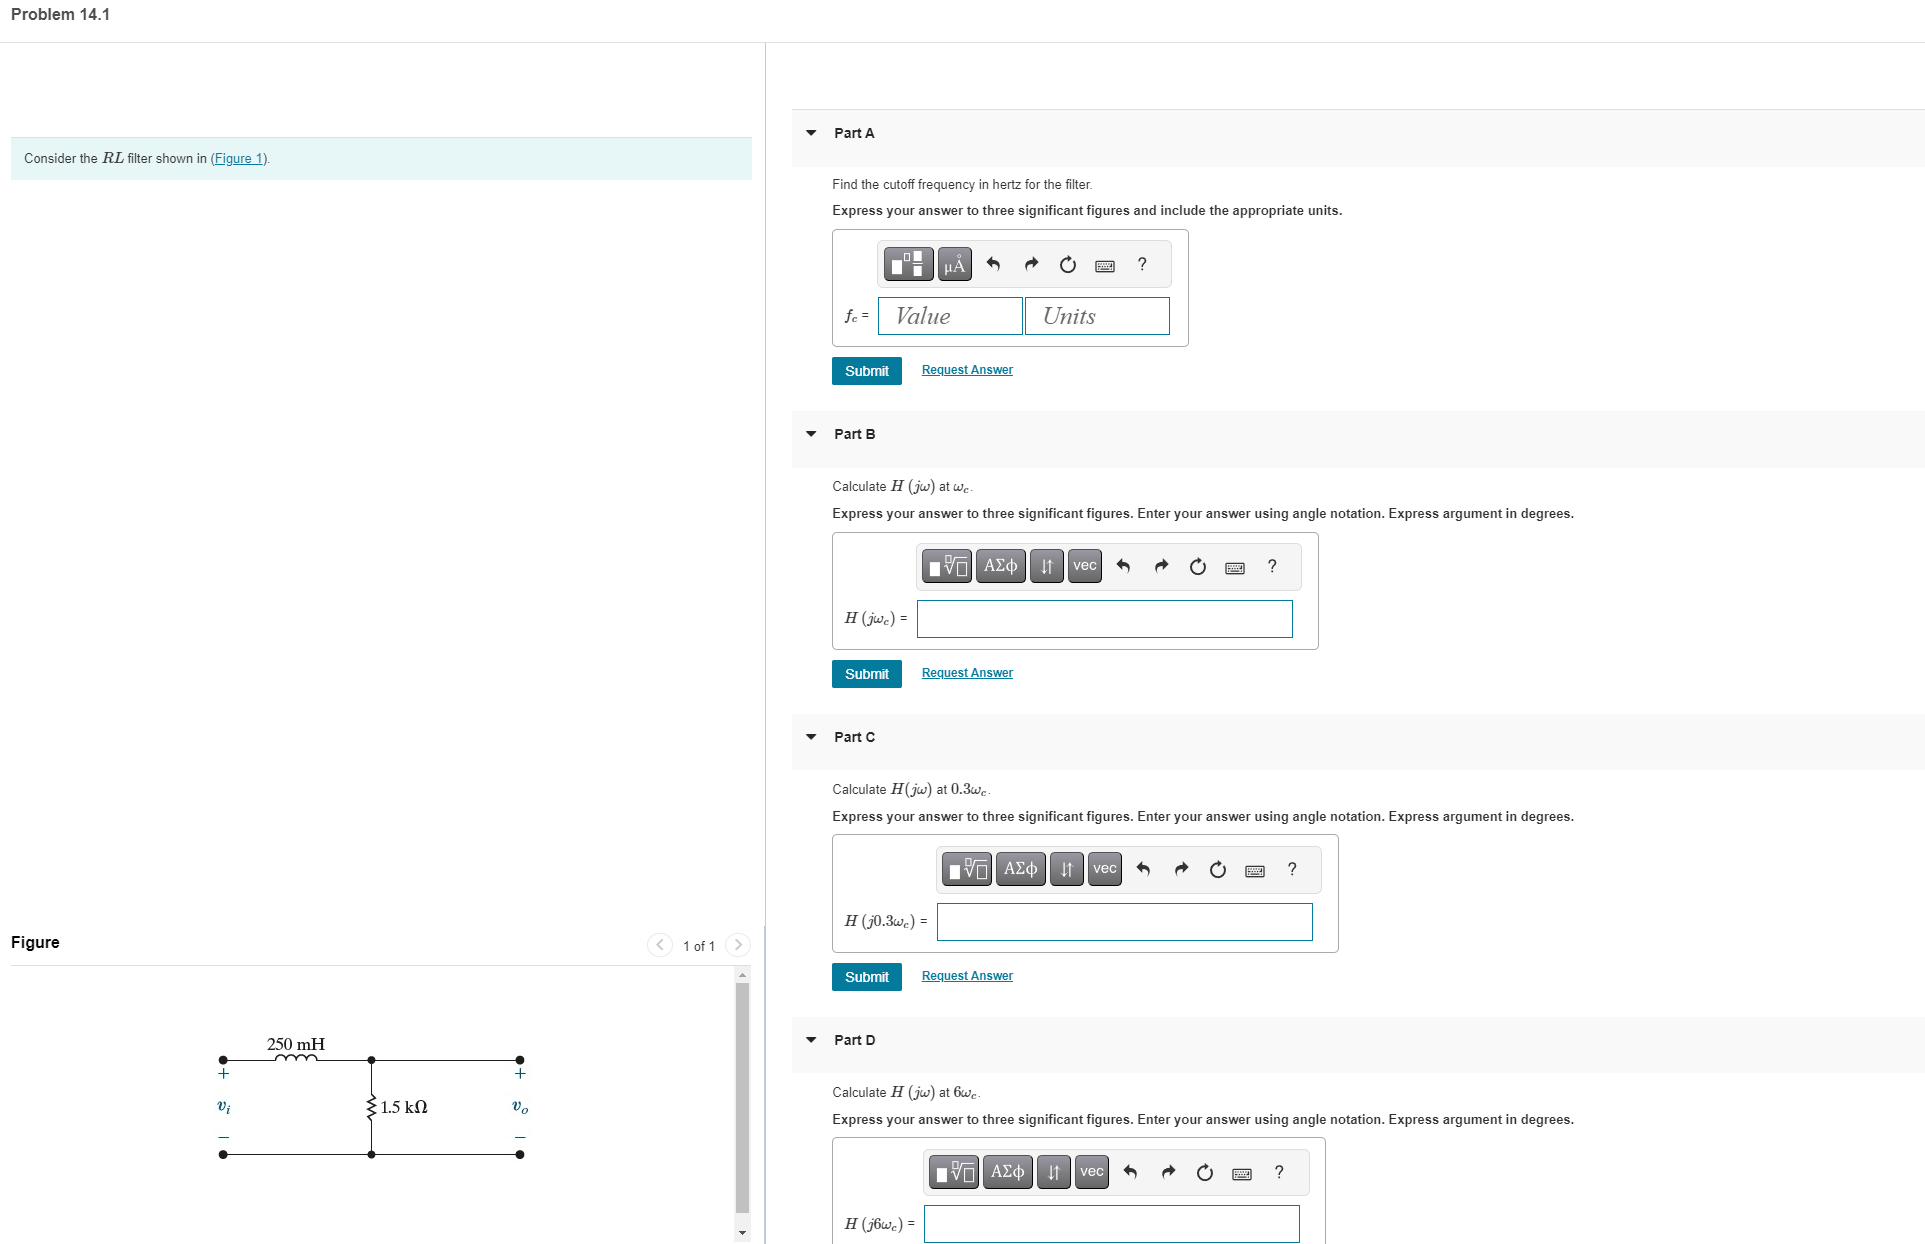Click the Request Answer link for Part B
The height and width of the screenshot is (1244, 1925).
point(966,672)
